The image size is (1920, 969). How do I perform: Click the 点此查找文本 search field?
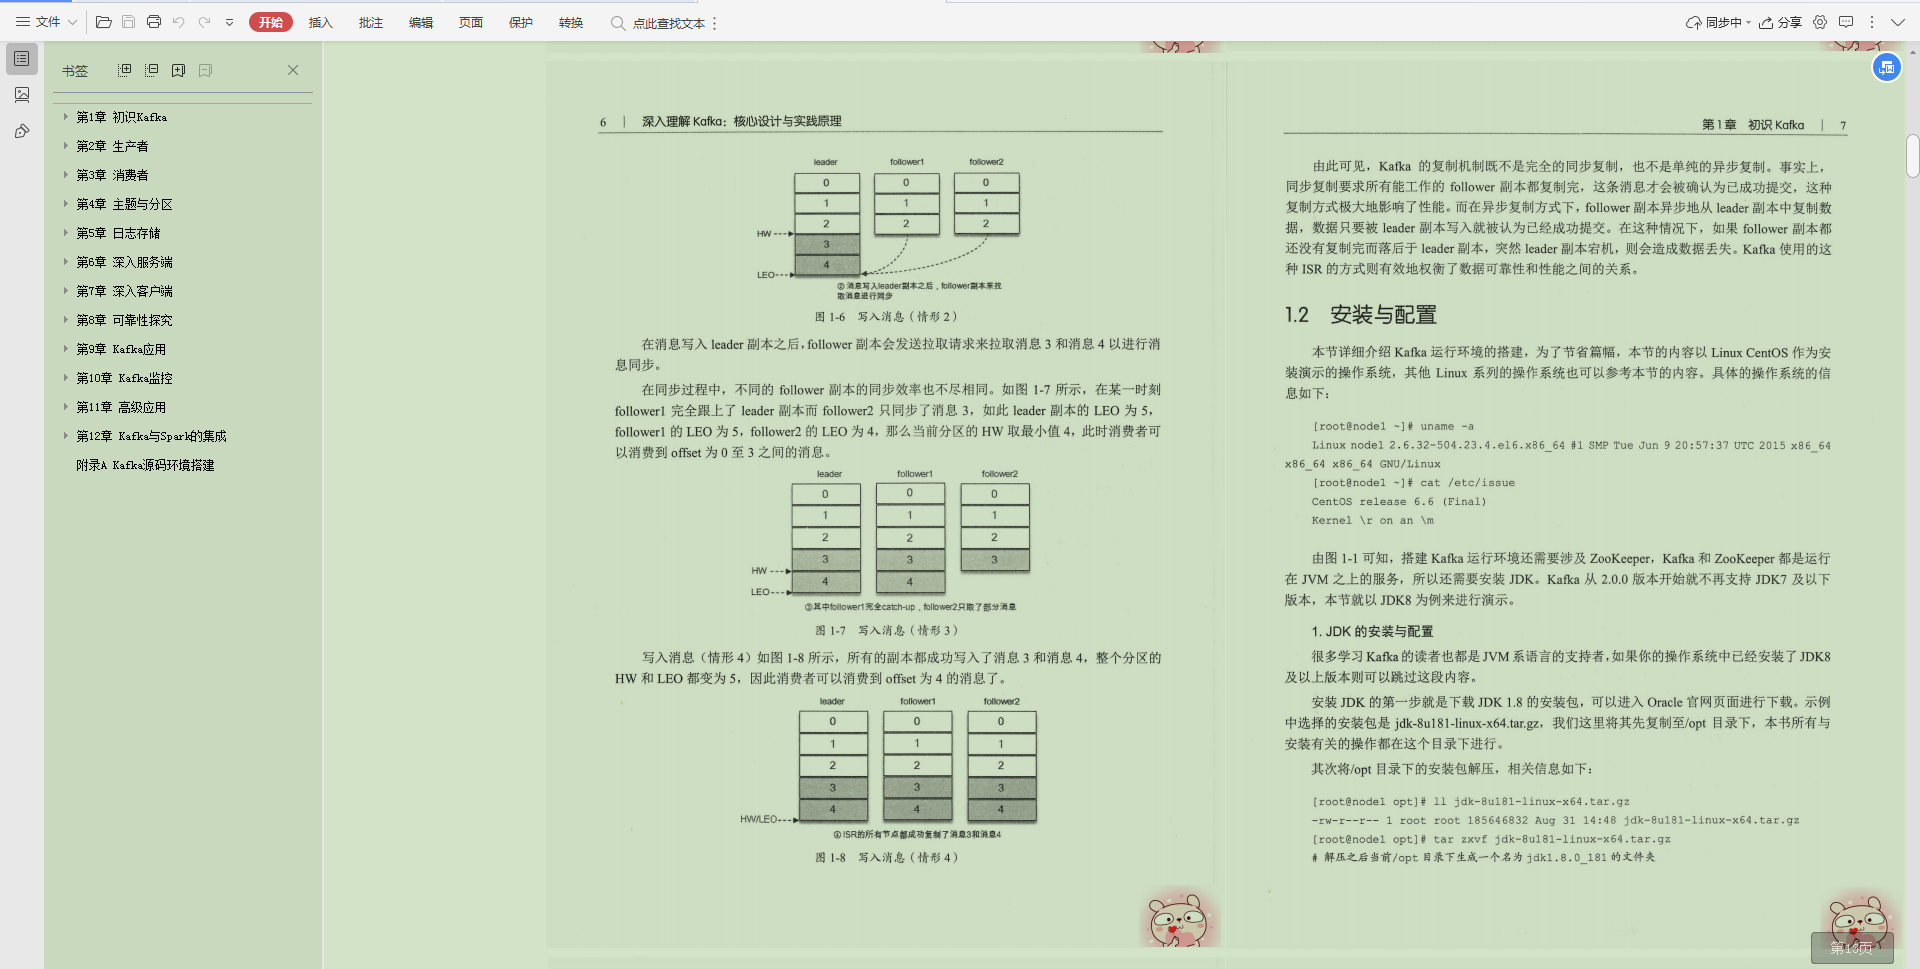[x=658, y=23]
